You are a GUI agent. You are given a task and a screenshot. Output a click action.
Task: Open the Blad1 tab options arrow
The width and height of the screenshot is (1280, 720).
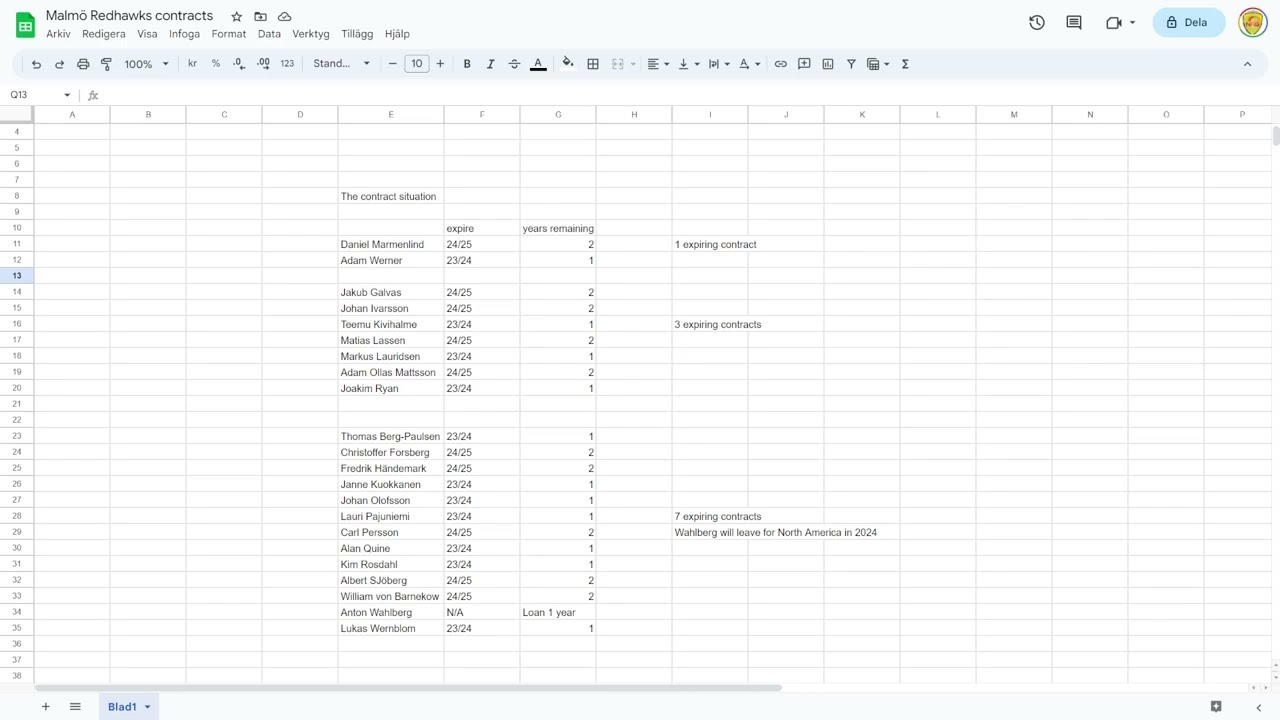click(x=147, y=707)
